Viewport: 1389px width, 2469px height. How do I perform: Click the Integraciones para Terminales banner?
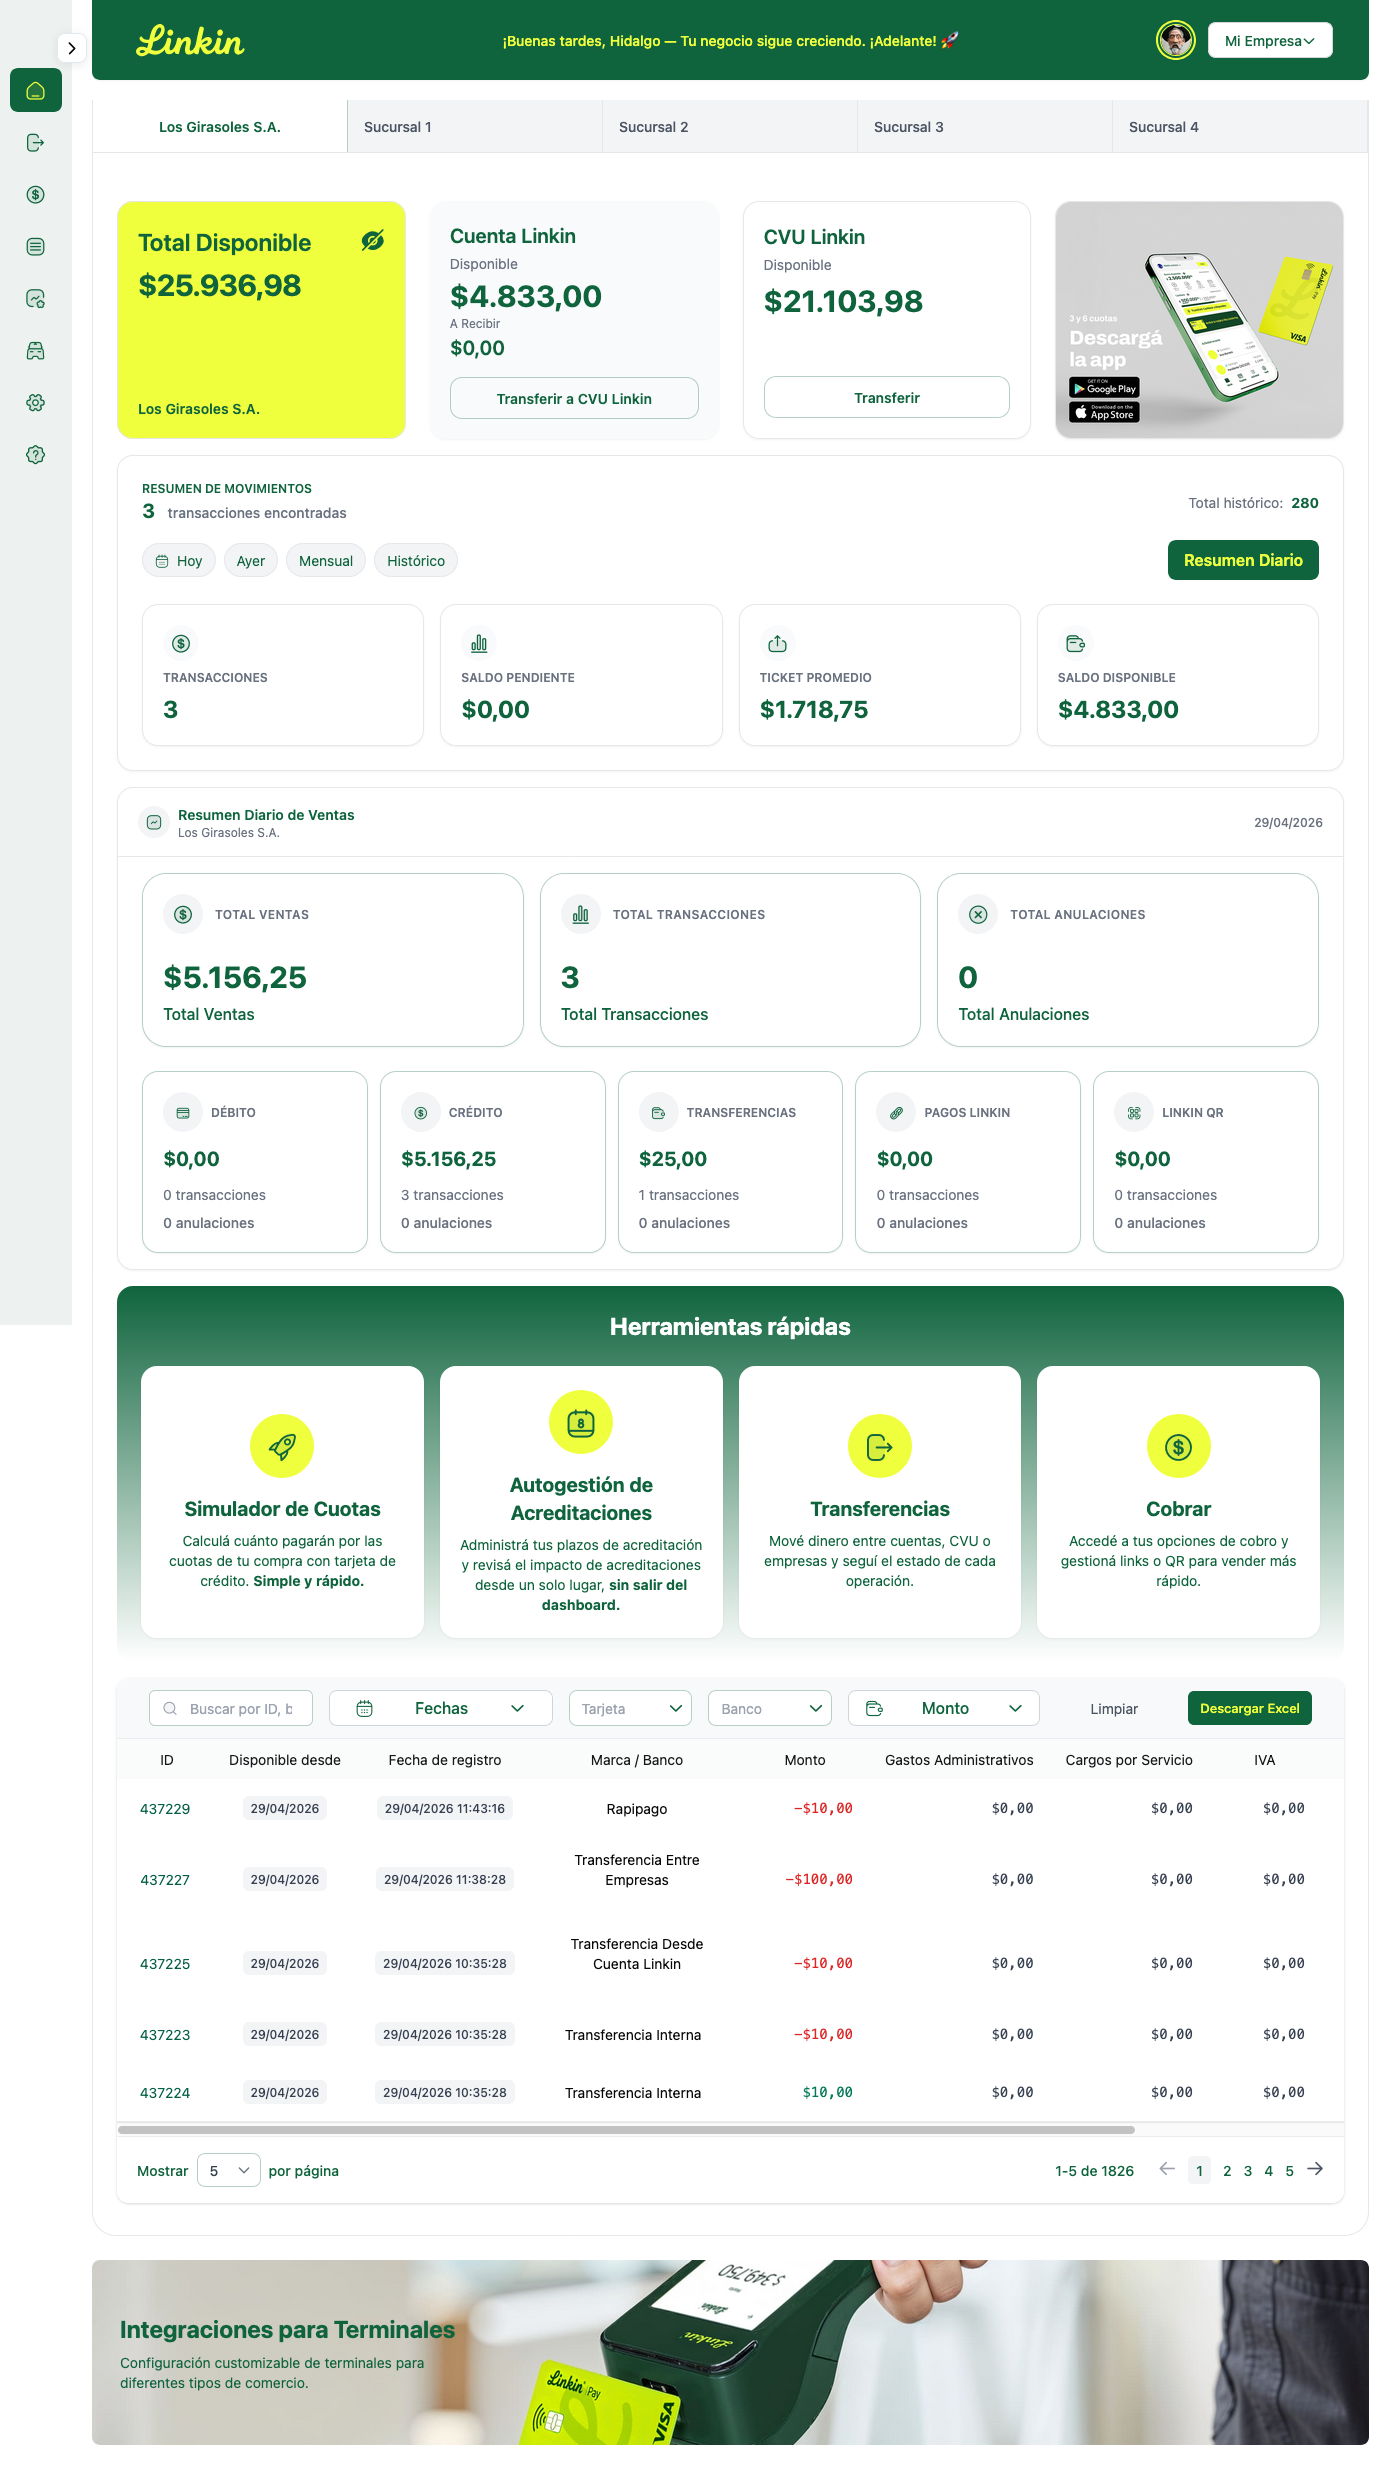(730, 2352)
